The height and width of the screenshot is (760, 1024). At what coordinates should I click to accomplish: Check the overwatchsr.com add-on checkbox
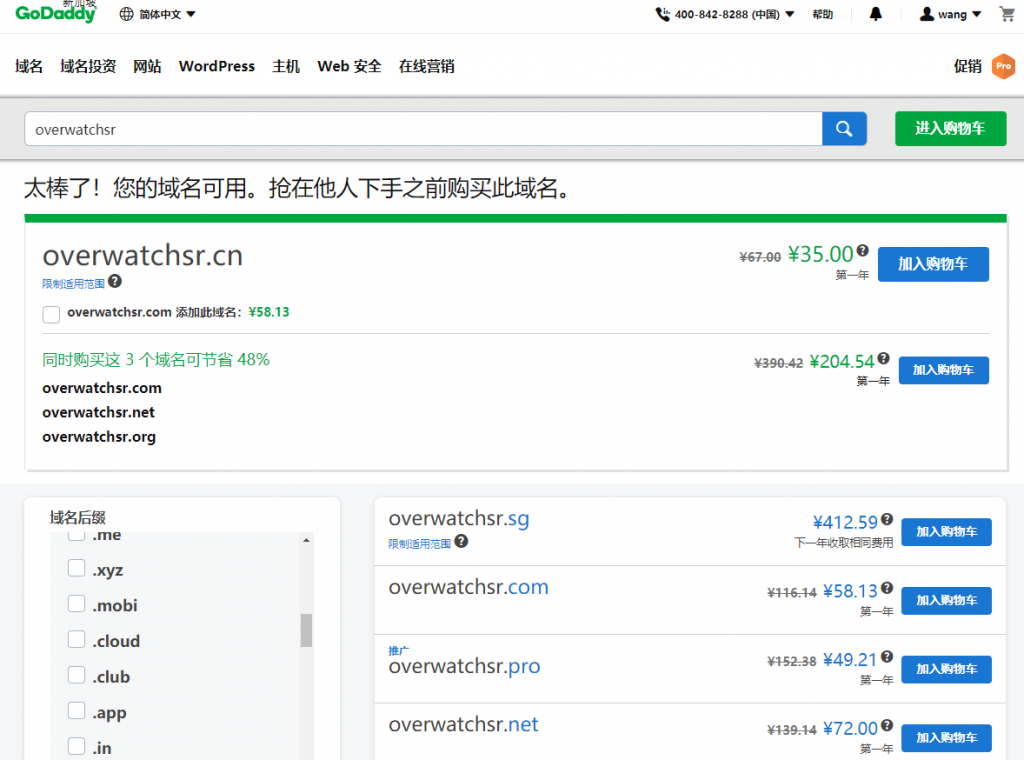51,314
